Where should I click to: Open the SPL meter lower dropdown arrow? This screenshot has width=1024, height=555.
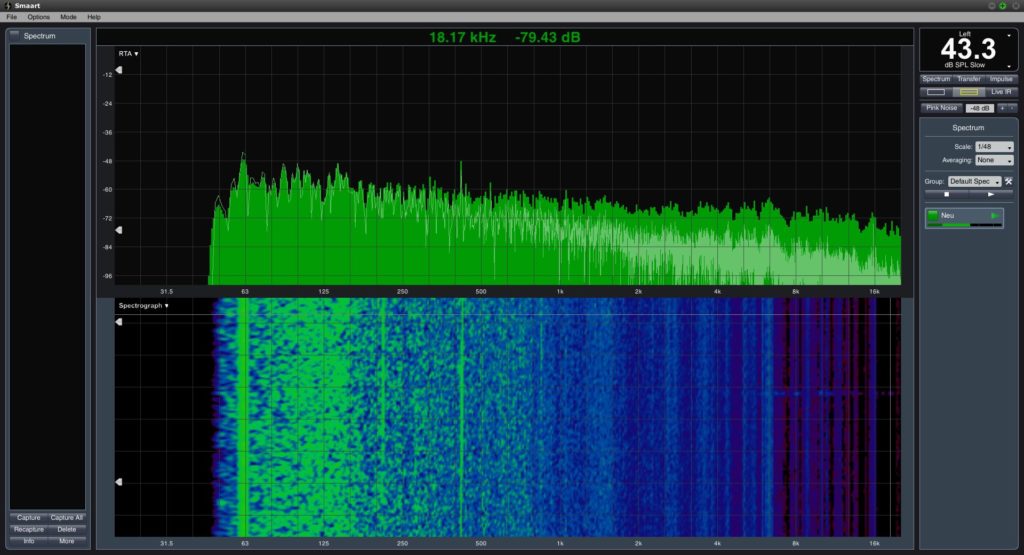1010,66
